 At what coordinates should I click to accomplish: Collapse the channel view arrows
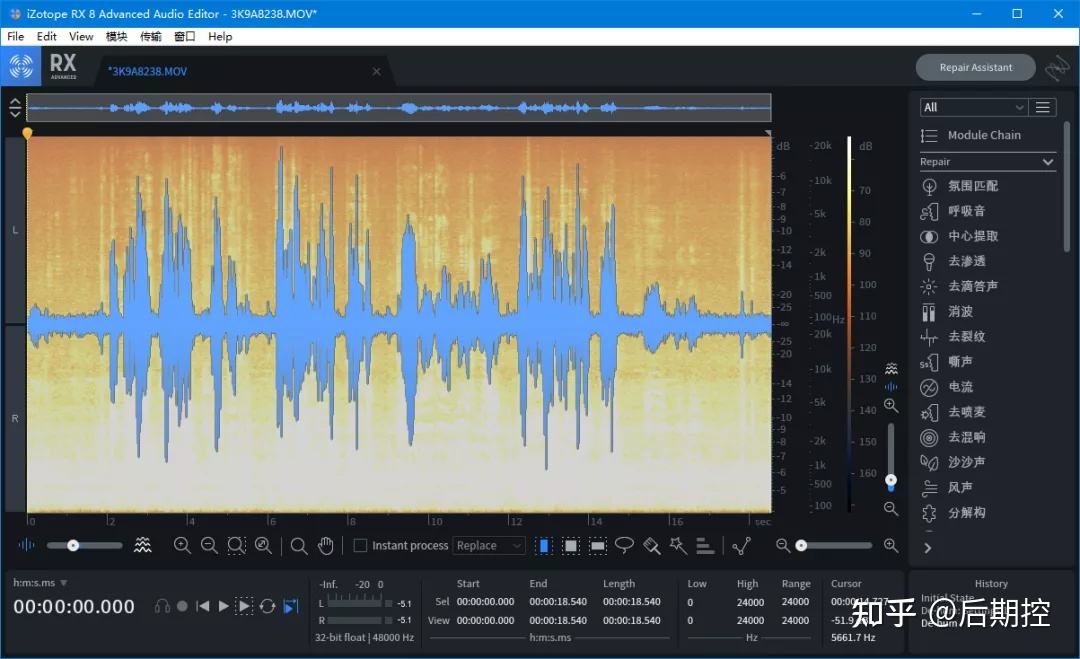14,107
